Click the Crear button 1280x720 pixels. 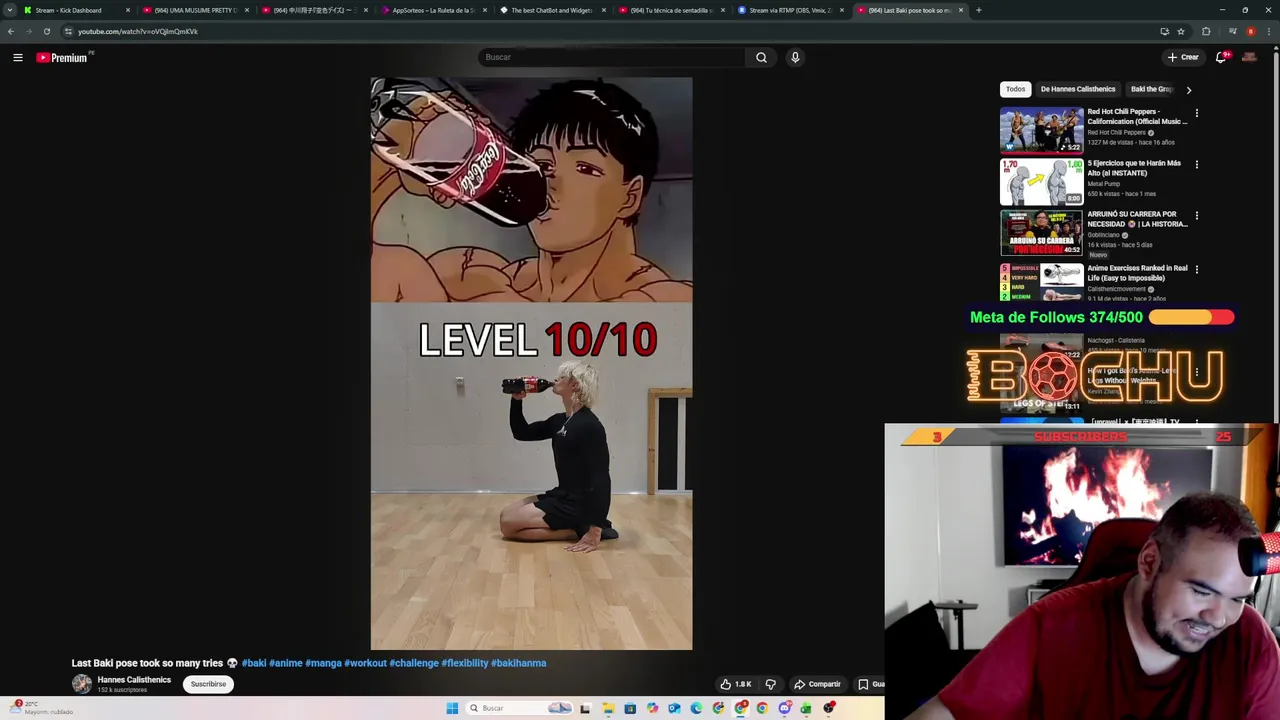coord(1183,57)
